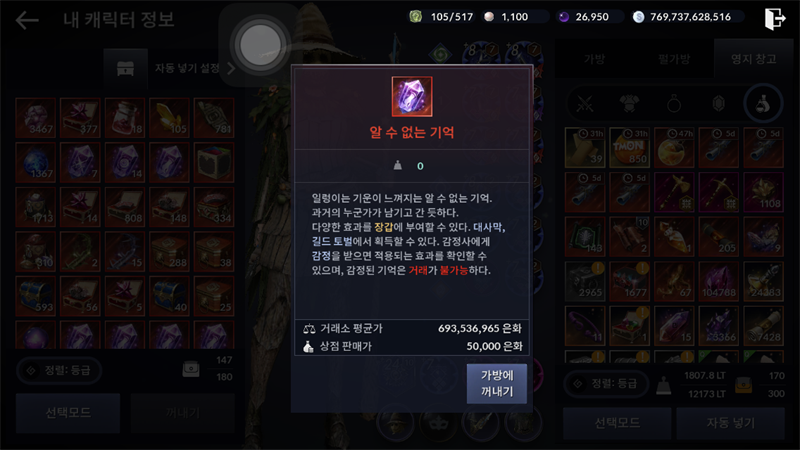Select the ring accessory filter icon
Viewport: 800px width, 450px height.
pos(674,104)
